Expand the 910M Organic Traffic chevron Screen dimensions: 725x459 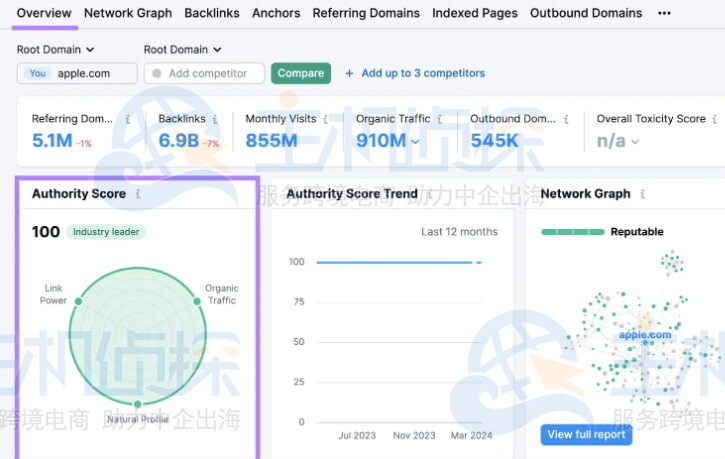point(415,141)
